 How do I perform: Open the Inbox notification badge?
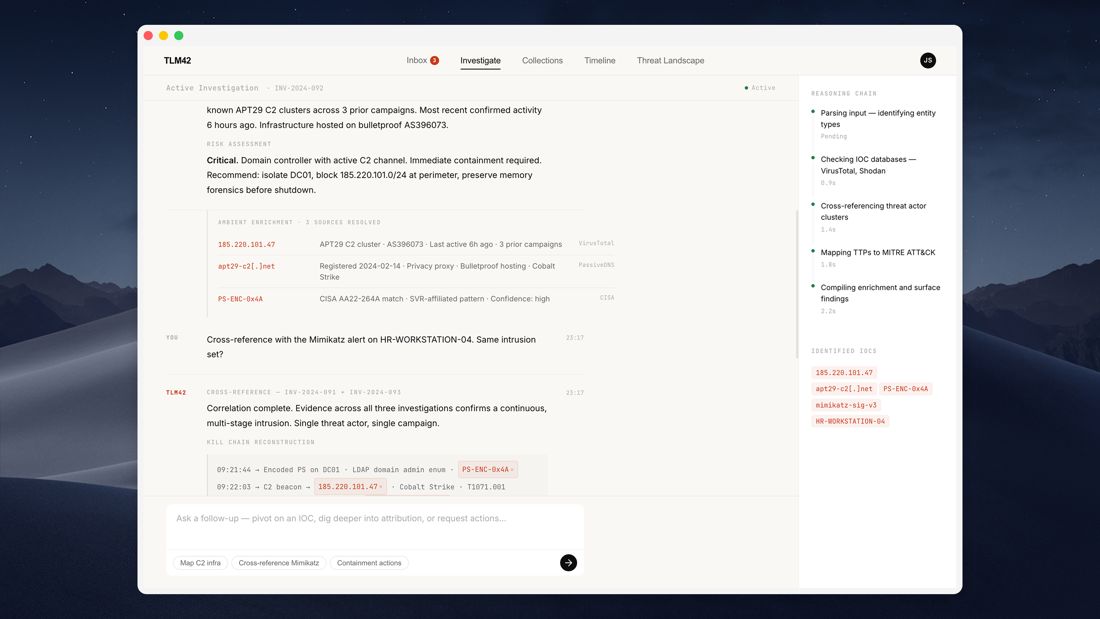(434, 60)
